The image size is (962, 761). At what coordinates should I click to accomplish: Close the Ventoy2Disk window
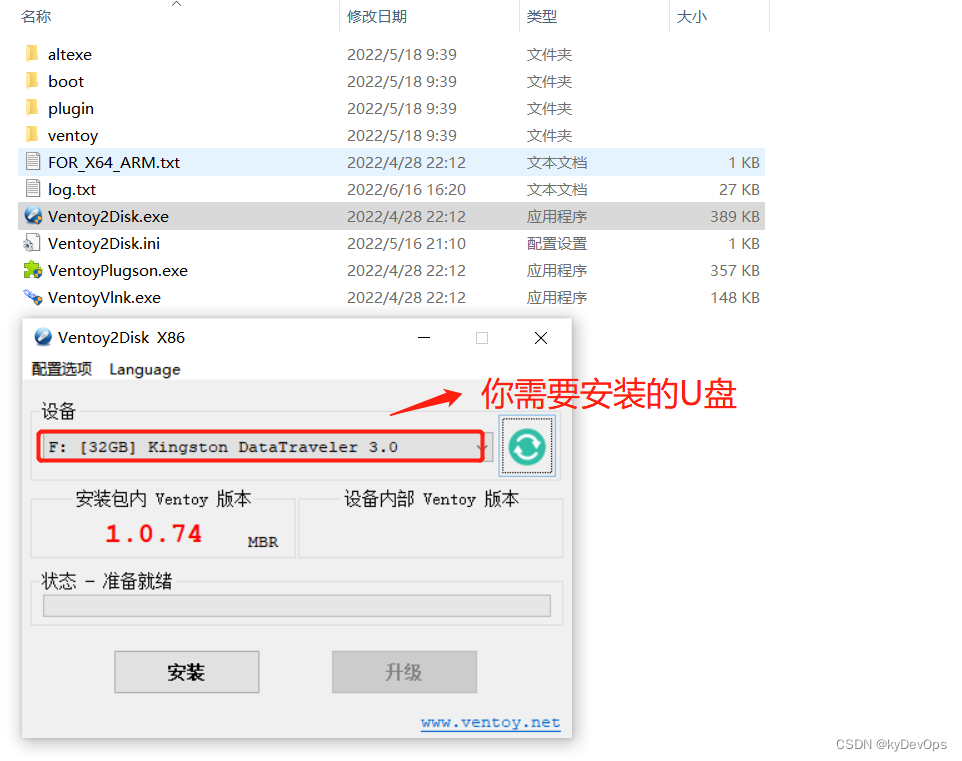pyautogui.click(x=541, y=338)
